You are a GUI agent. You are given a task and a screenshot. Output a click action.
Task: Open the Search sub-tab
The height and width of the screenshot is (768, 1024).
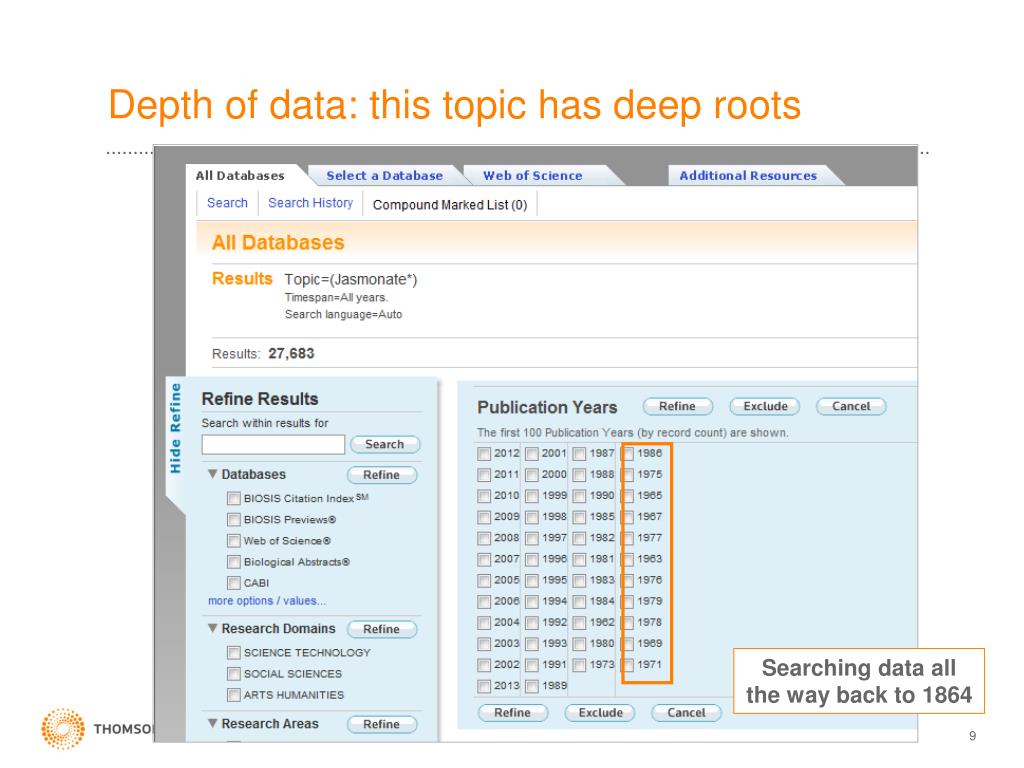227,203
